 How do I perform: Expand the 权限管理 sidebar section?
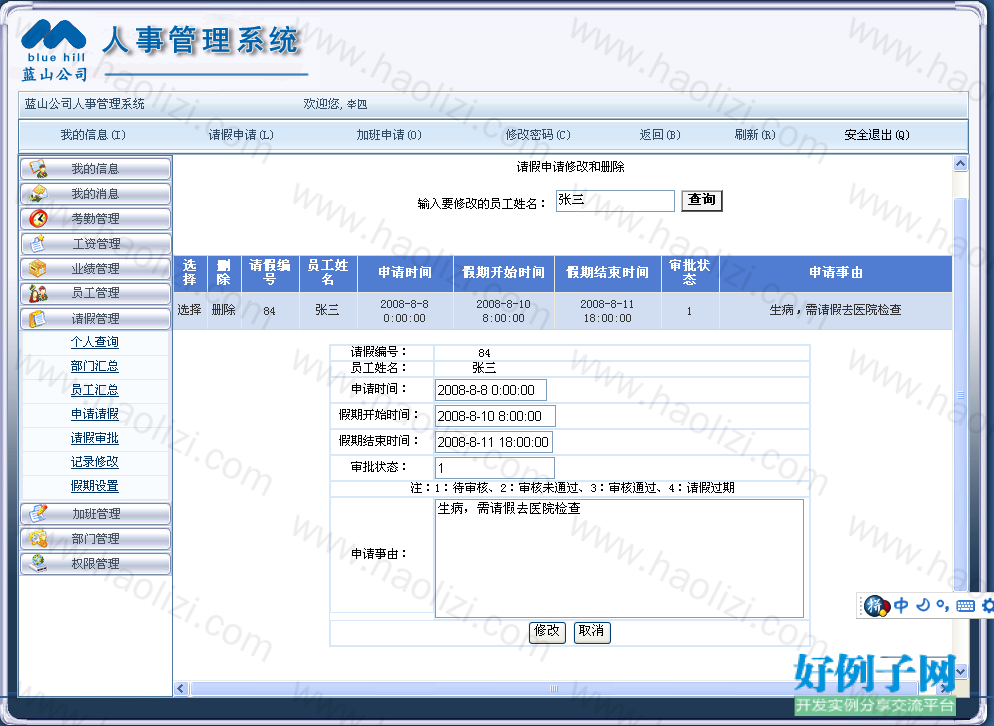coord(95,564)
